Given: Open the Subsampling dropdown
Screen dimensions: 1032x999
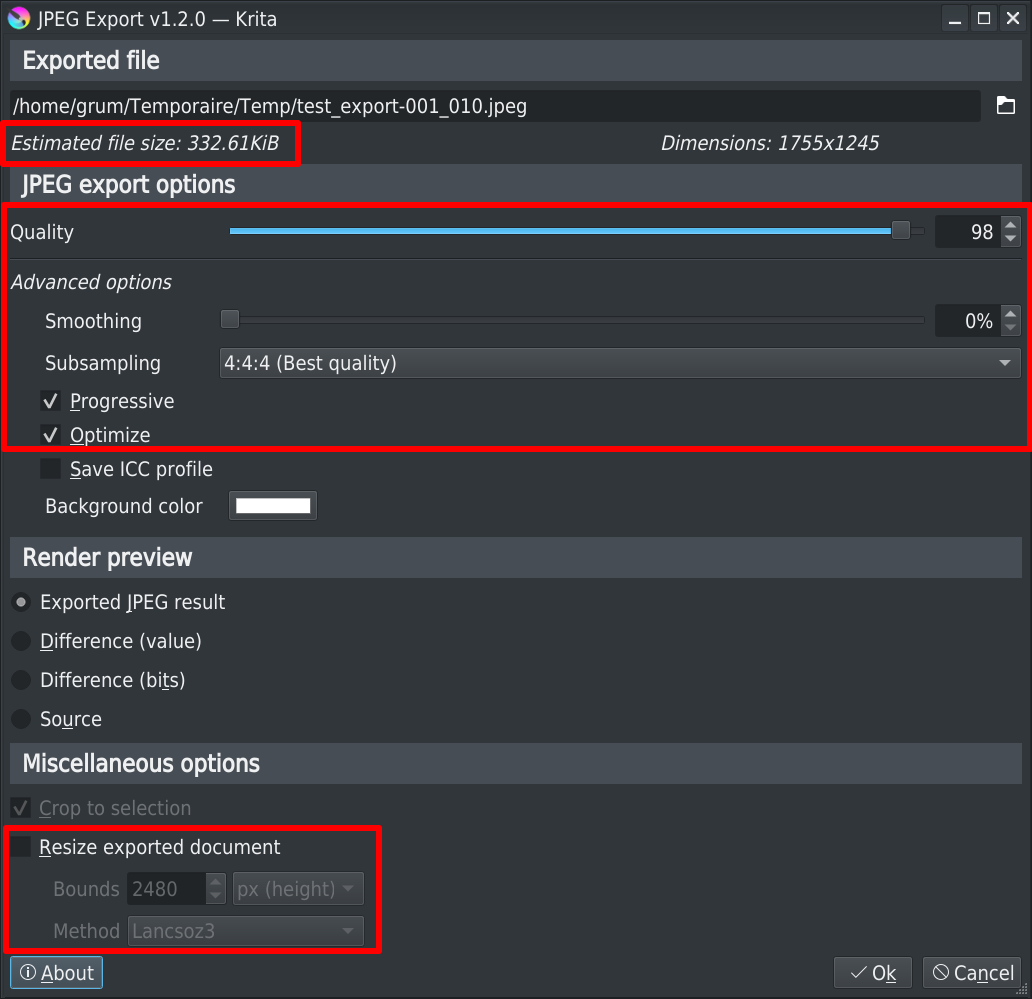Looking at the screenshot, I should pyautogui.click(x=619, y=363).
